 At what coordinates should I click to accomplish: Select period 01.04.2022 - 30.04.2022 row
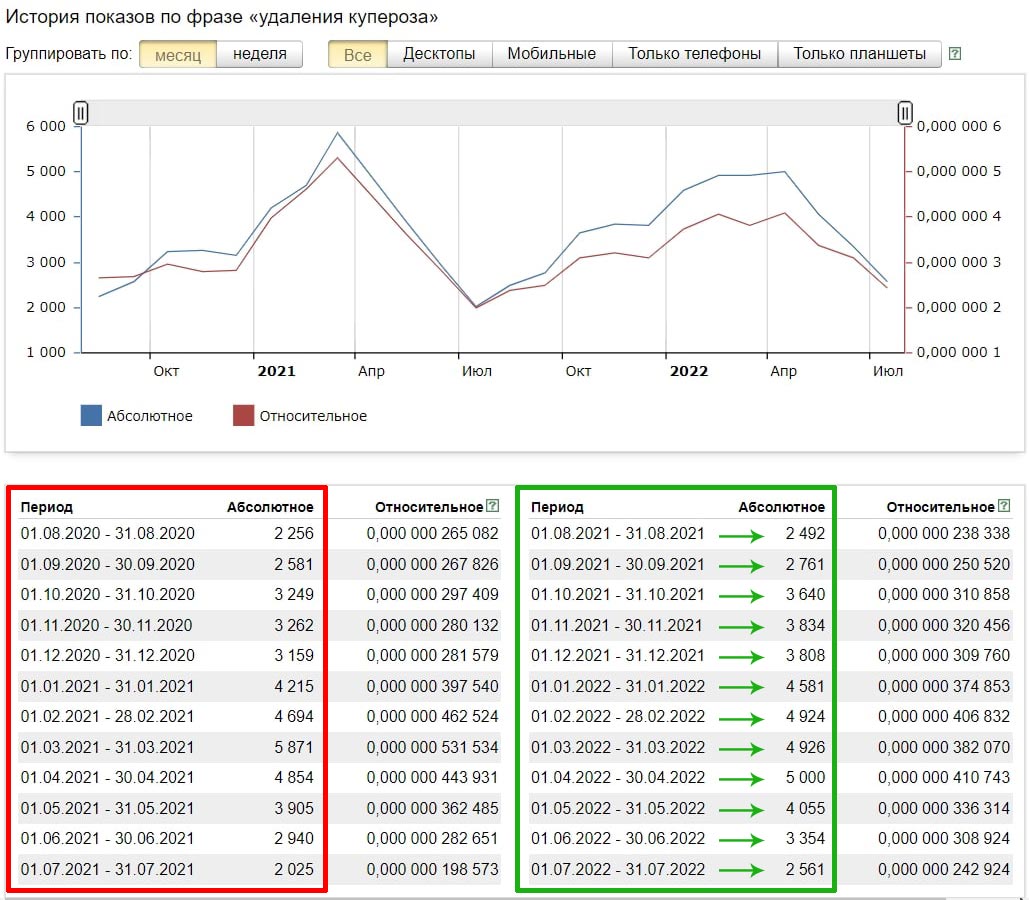770,777
